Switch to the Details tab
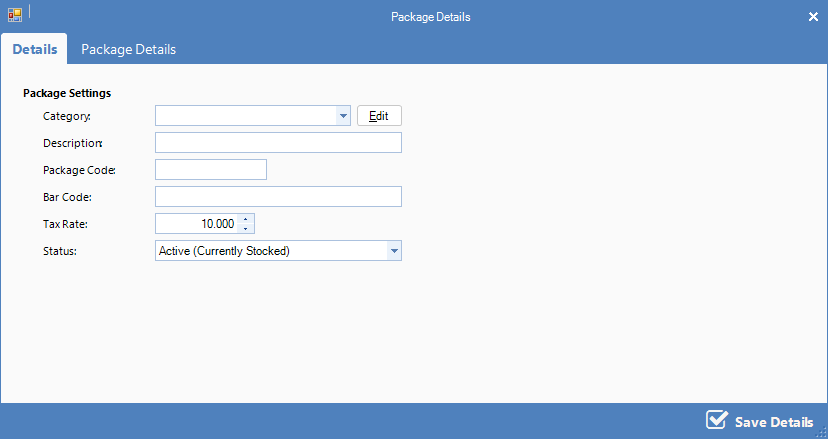 tap(34, 49)
